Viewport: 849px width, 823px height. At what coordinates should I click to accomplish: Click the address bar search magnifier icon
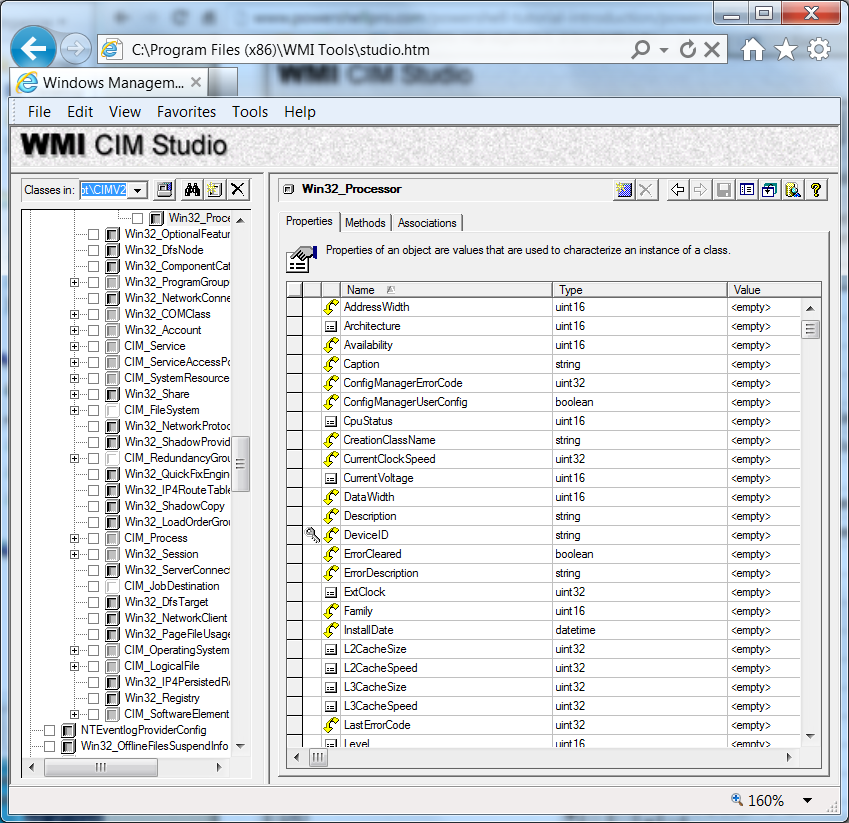point(641,49)
